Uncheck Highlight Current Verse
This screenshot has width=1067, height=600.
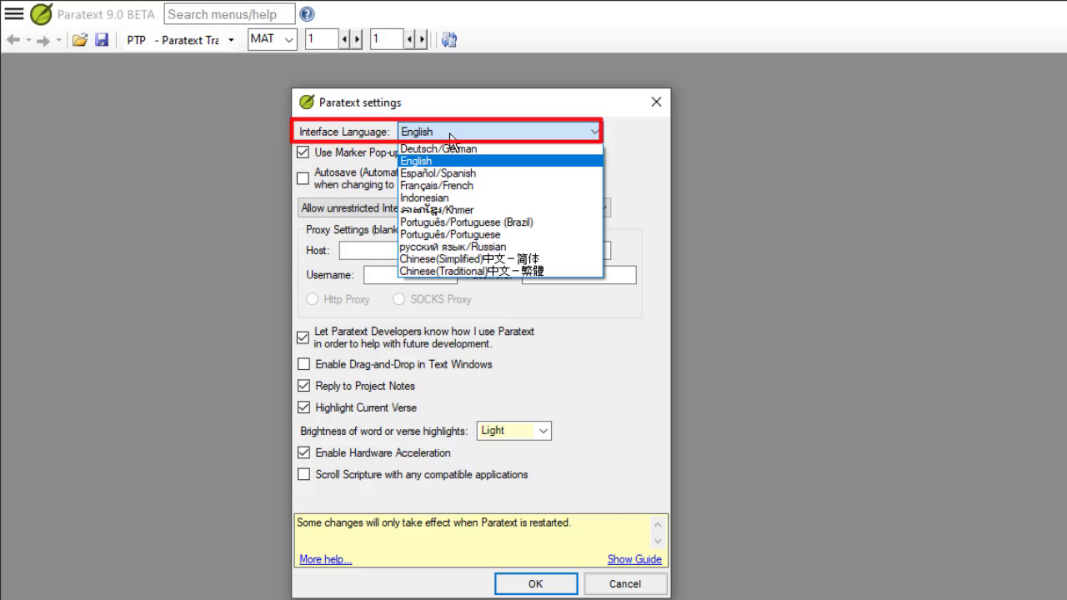[304, 408]
